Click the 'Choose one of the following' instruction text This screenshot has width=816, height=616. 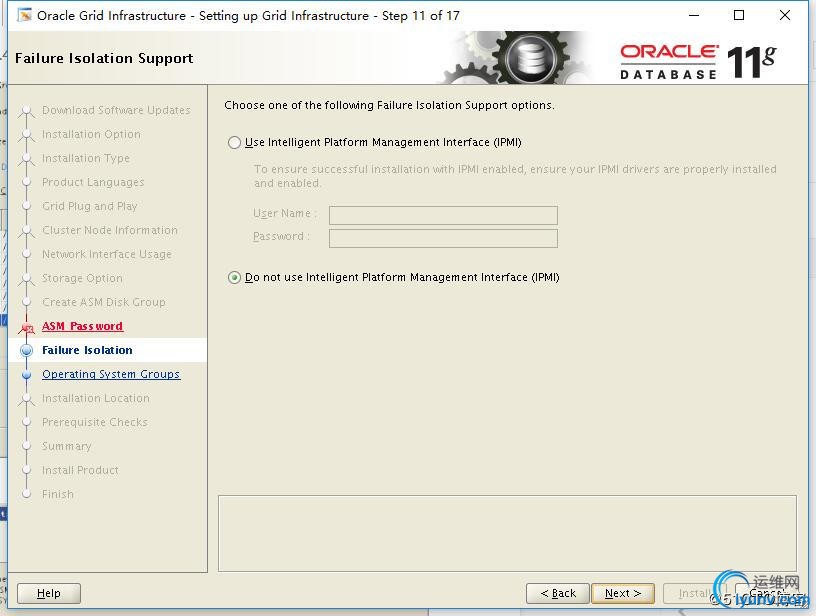[x=389, y=105]
